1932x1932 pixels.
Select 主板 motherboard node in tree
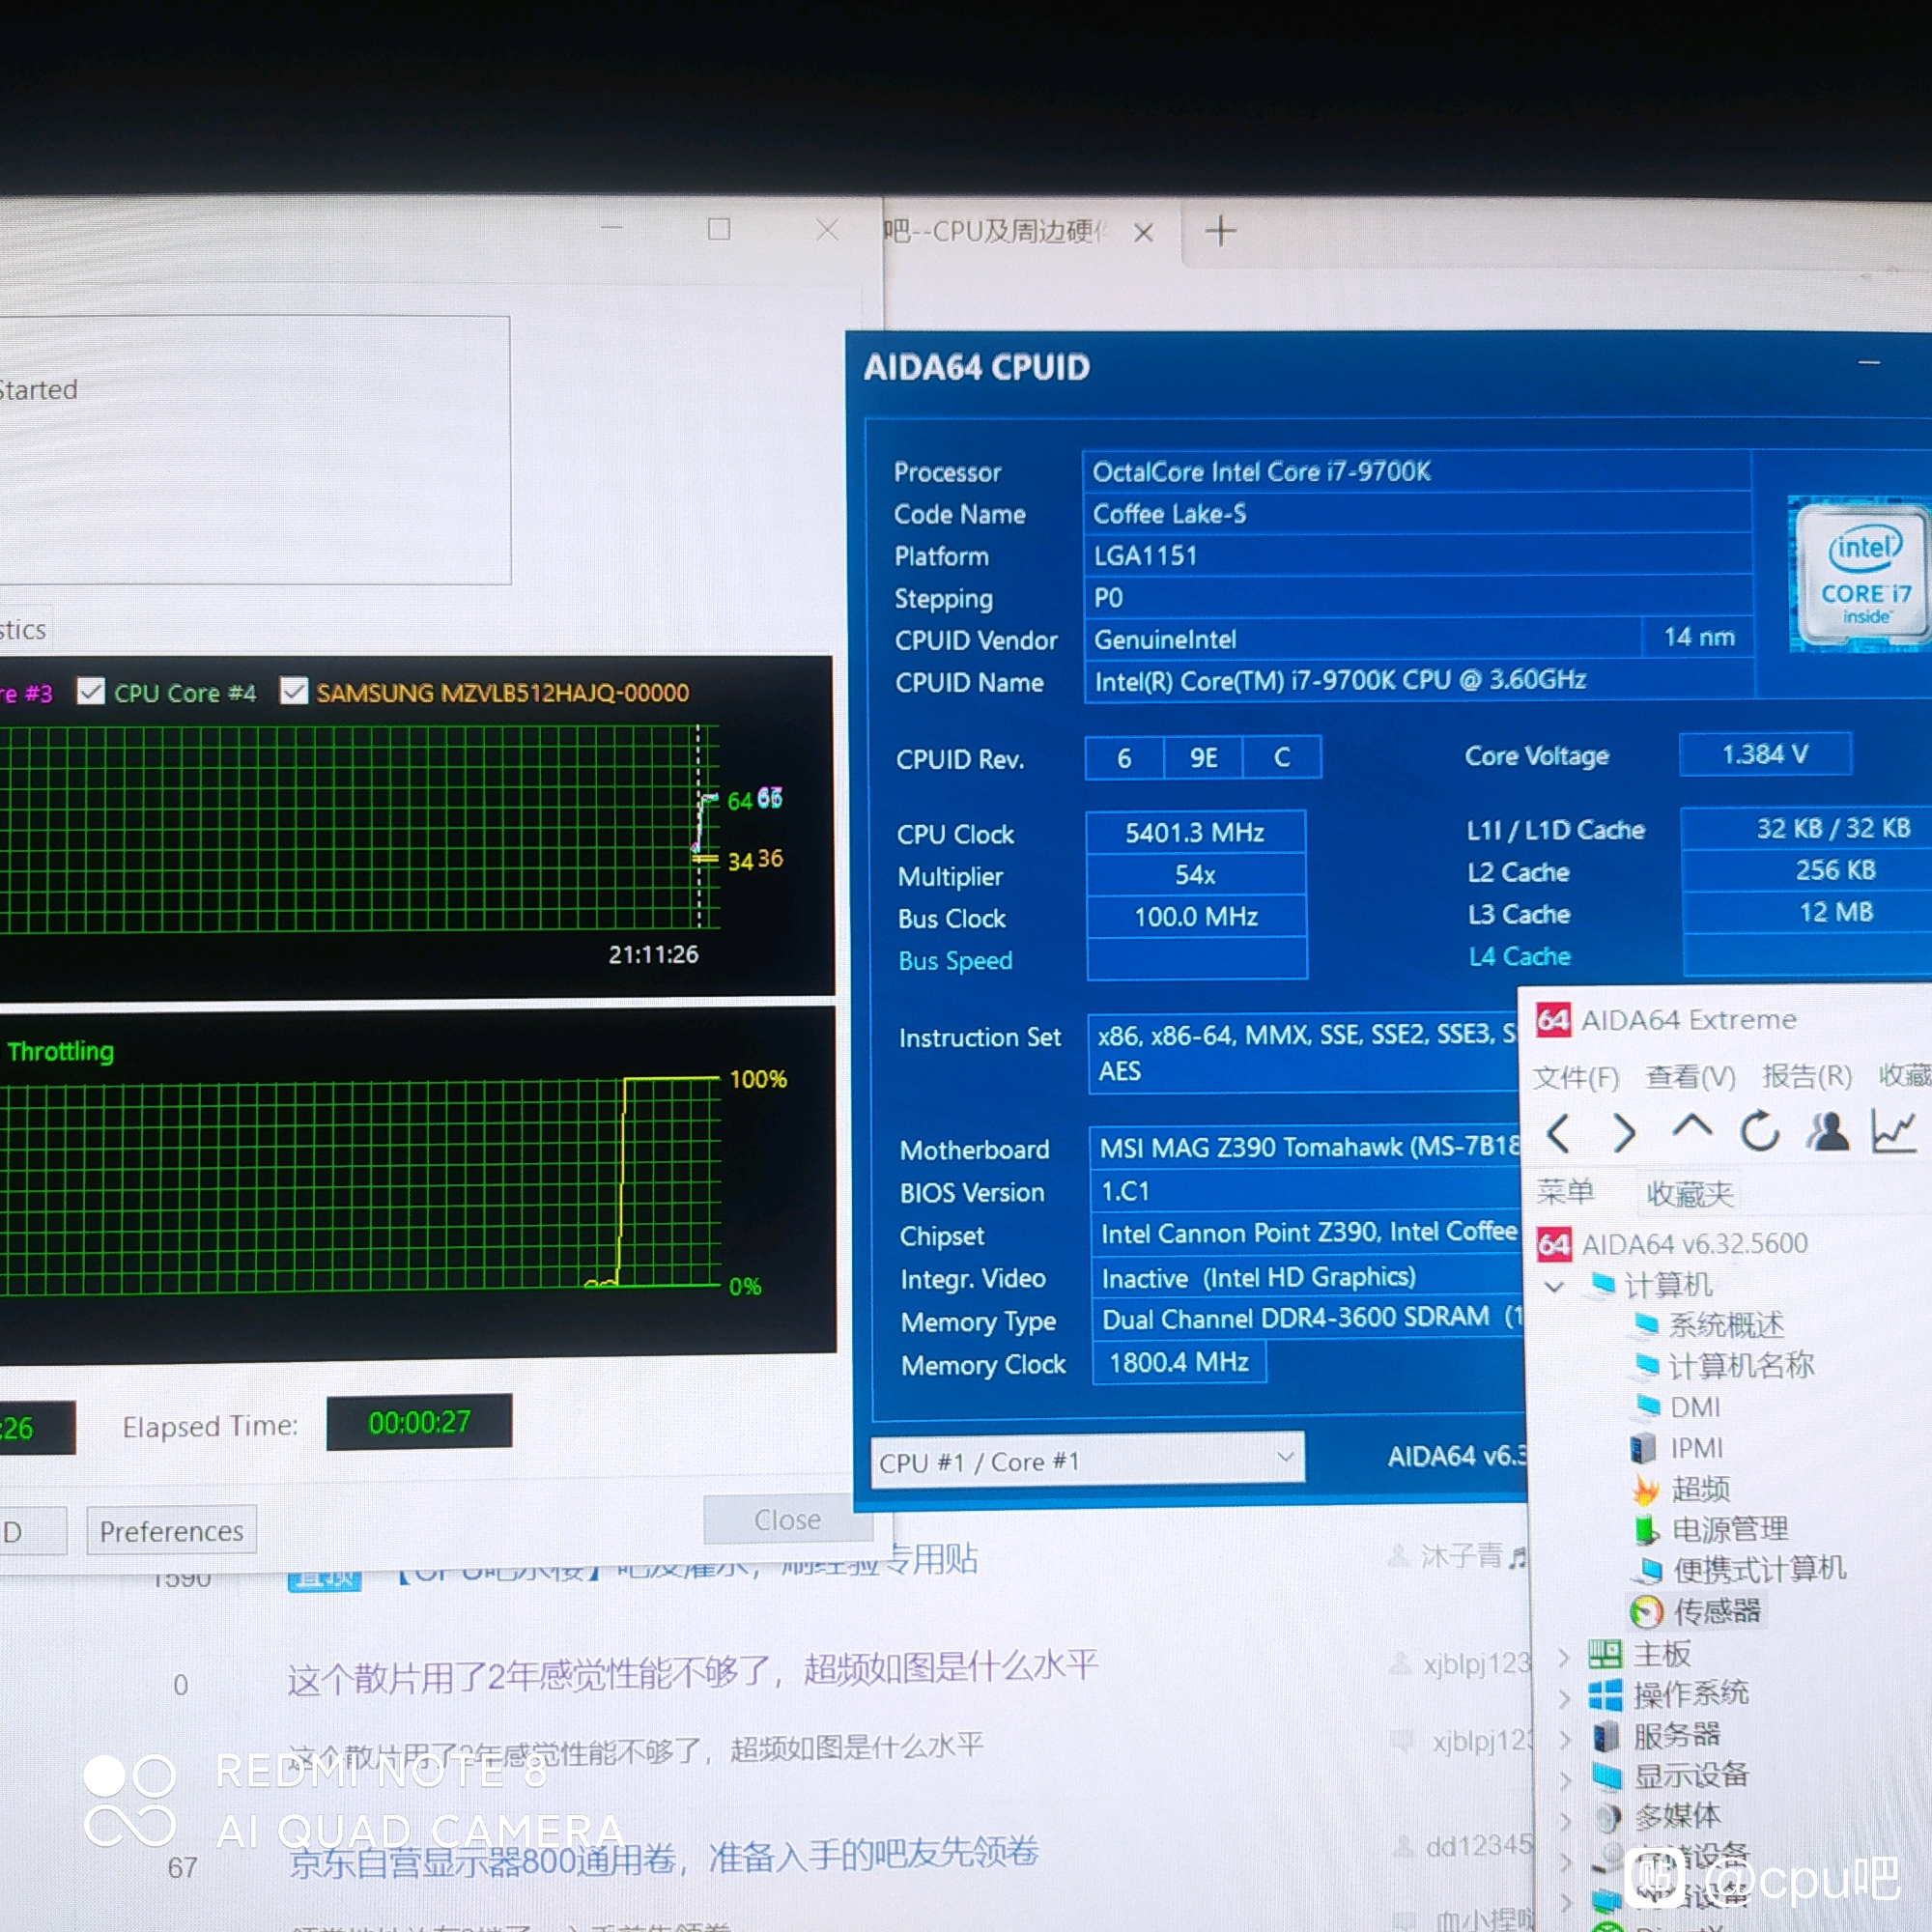click(1662, 1654)
